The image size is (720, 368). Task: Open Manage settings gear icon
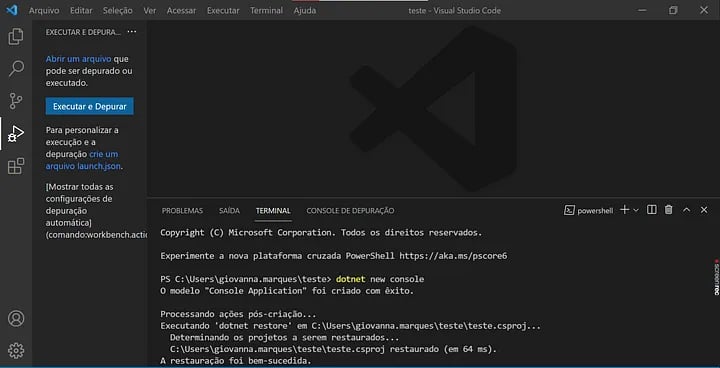[16, 351]
